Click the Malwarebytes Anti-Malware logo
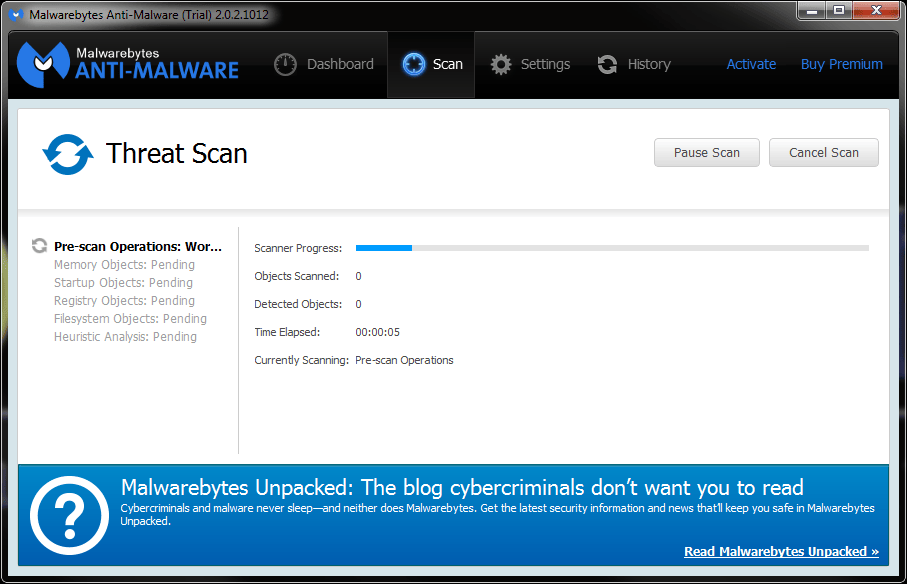 coord(129,64)
